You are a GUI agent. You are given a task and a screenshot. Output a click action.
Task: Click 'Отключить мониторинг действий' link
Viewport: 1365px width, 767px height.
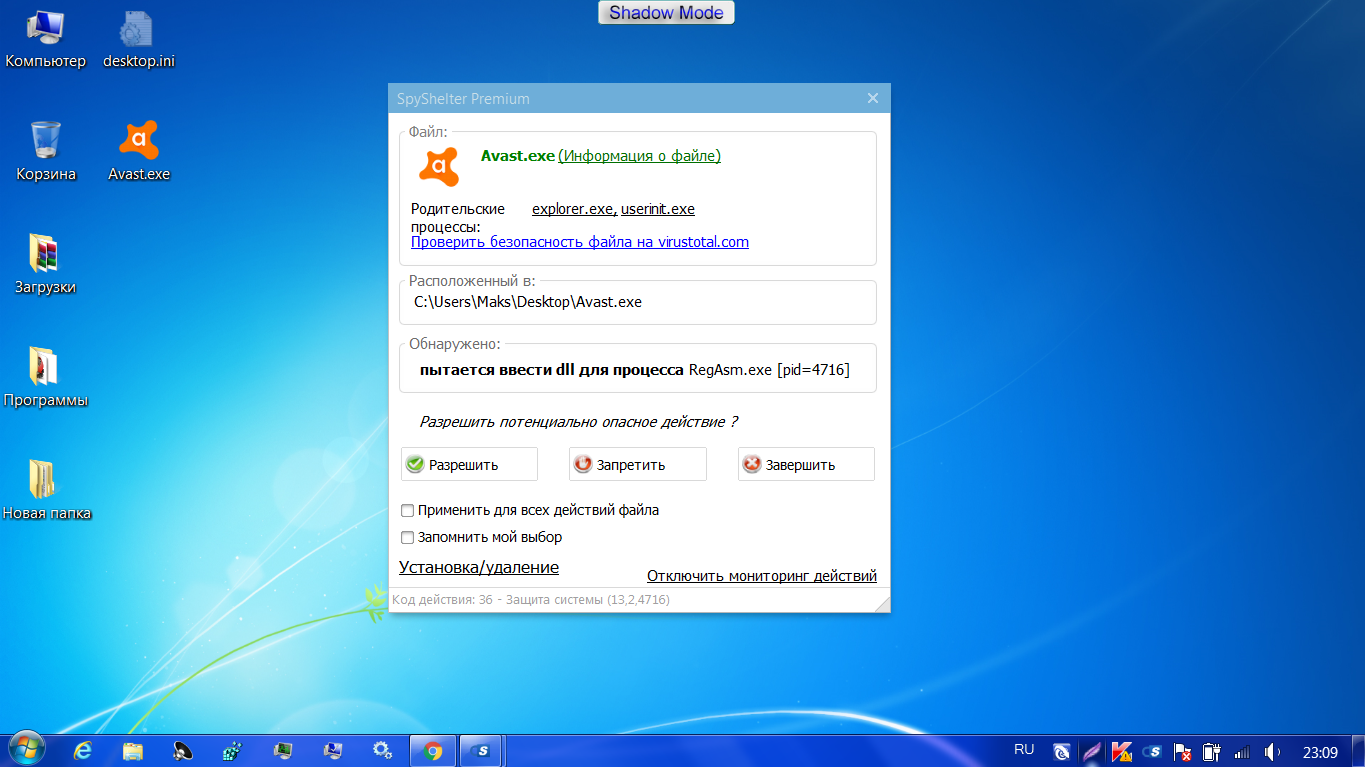[x=762, y=576]
